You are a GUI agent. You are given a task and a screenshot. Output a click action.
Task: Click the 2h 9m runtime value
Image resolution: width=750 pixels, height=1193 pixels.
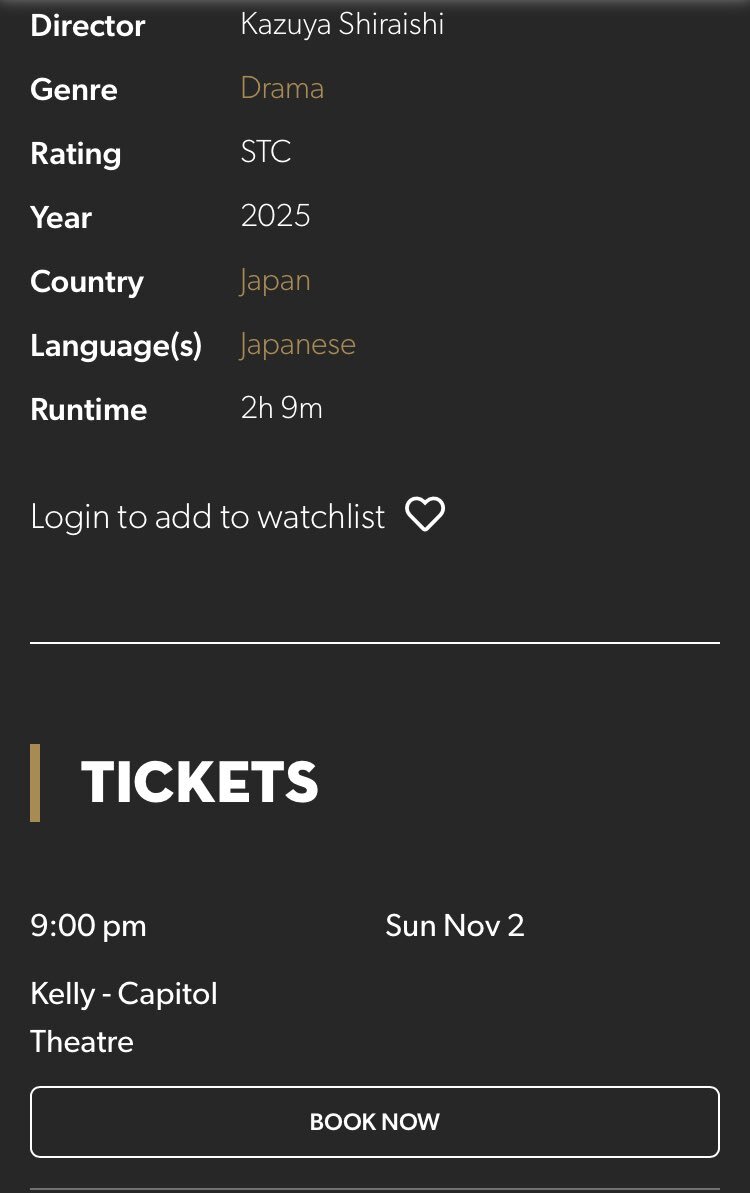281,408
